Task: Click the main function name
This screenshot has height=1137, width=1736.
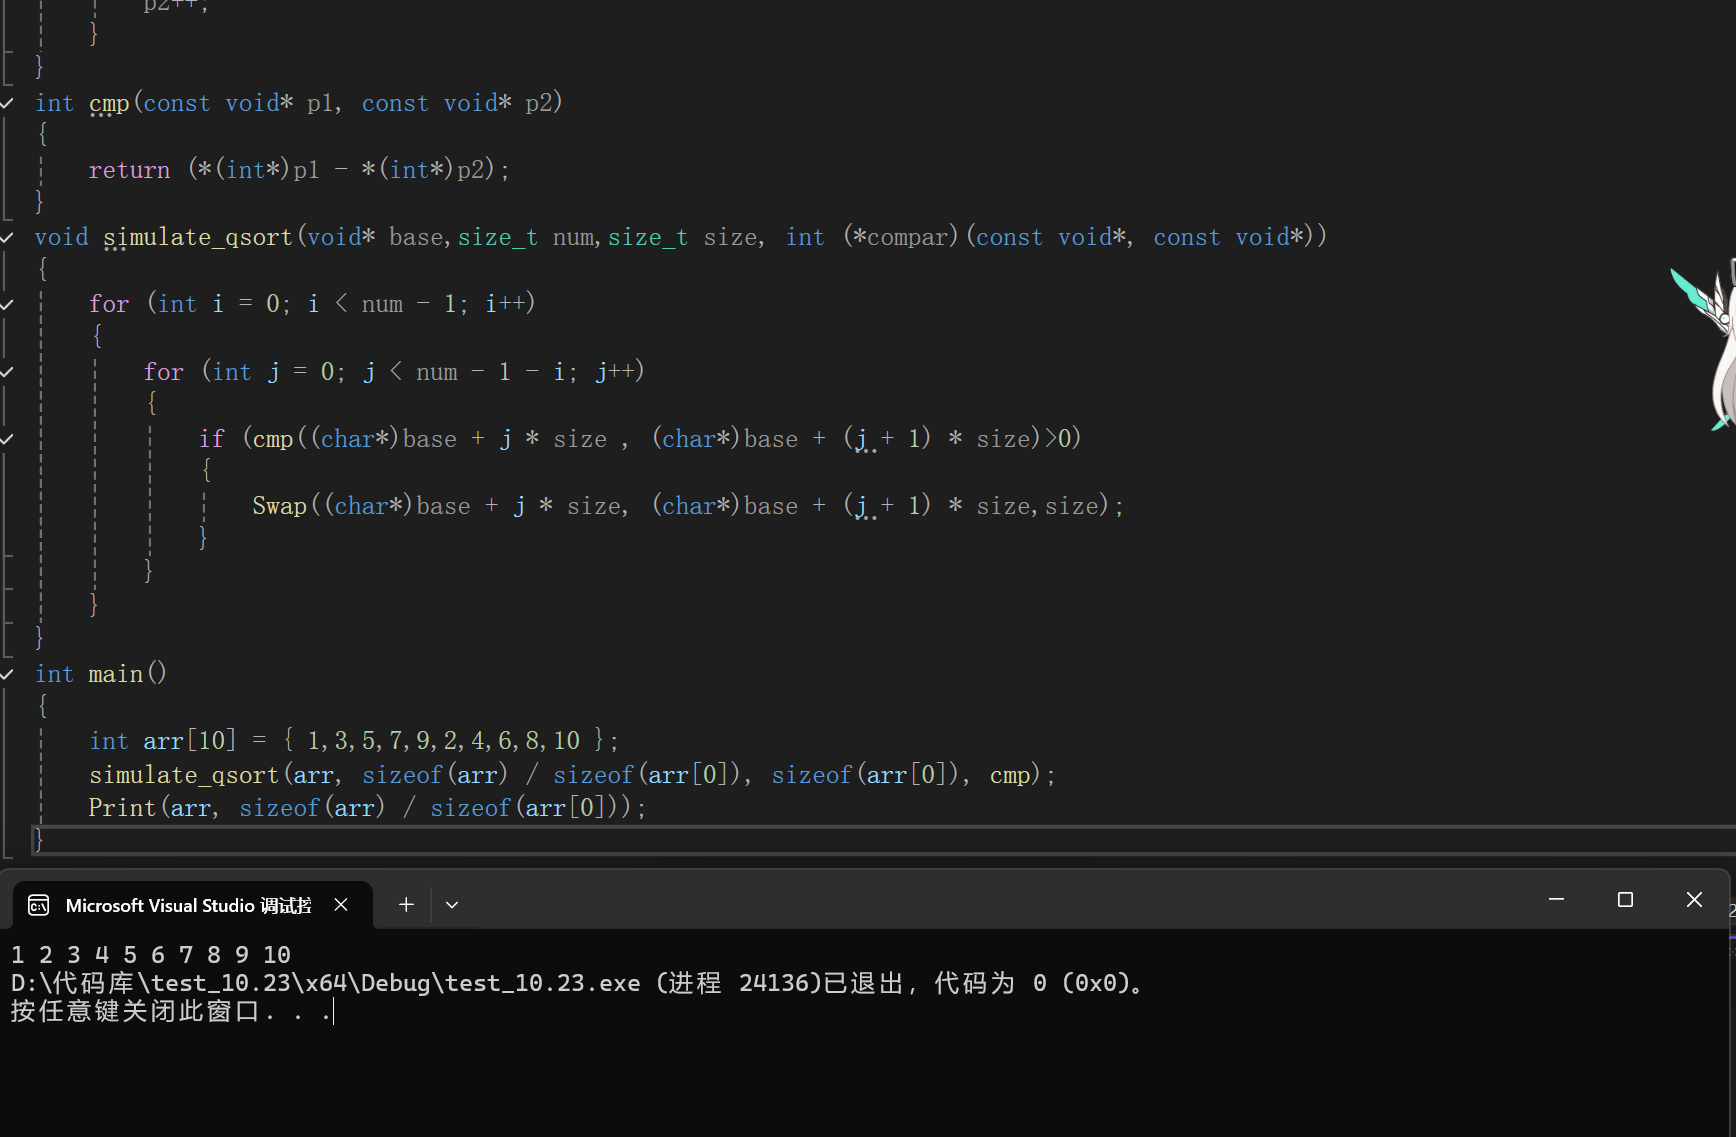Action: pyautogui.click(x=115, y=674)
